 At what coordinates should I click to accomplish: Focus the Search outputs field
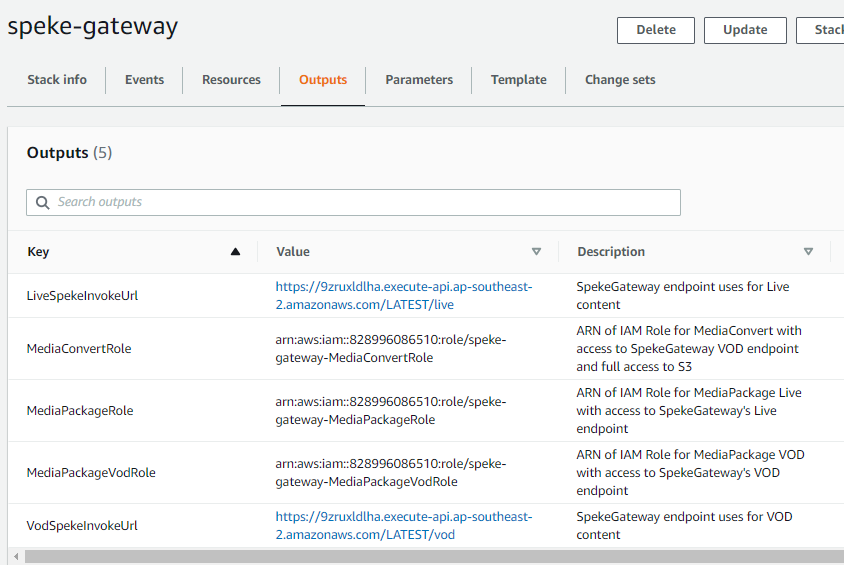tap(360, 203)
